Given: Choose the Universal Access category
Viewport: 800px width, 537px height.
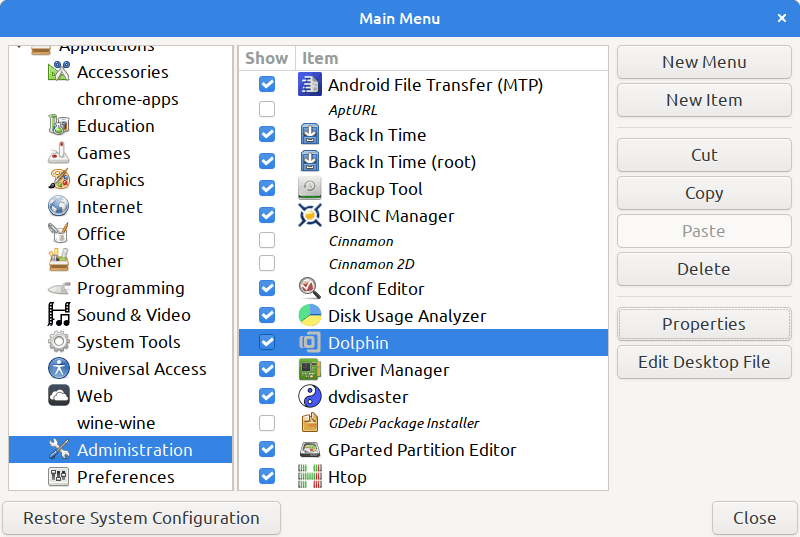Looking at the screenshot, I should pos(120,369).
